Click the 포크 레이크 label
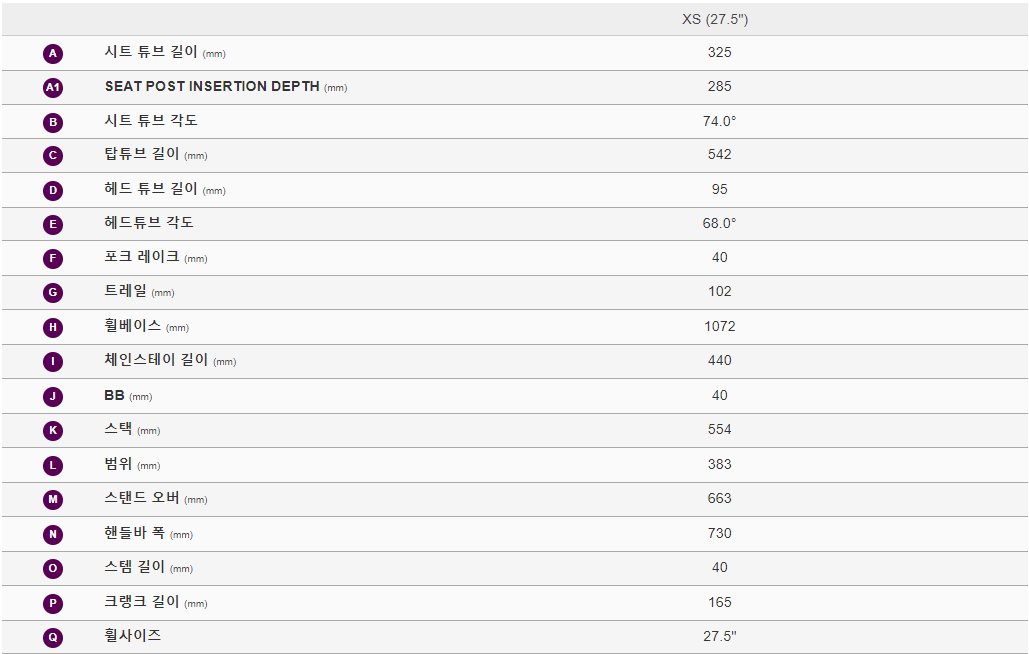1029x654 pixels. [x=142, y=256]
